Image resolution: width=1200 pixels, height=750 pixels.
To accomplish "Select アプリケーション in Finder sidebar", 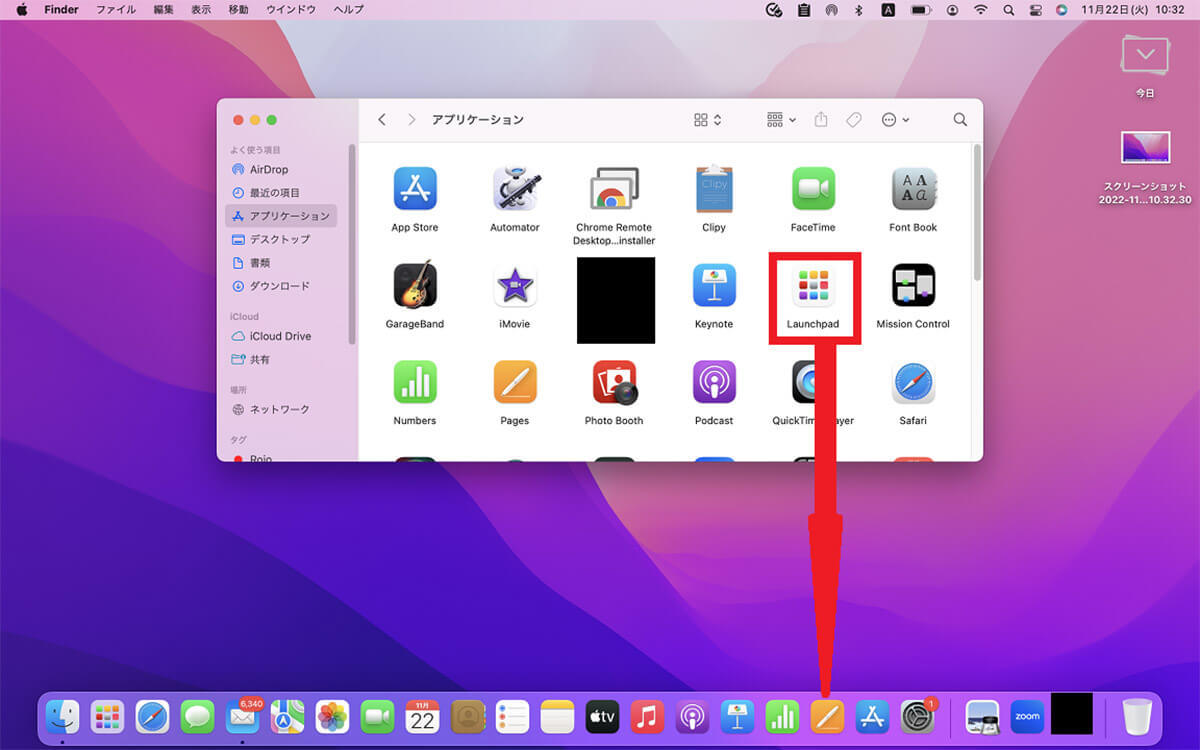I will (281, 216).
